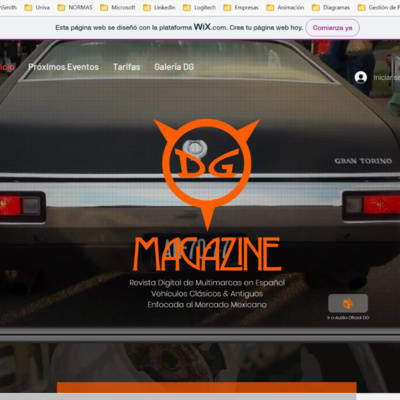Open the Diagramas bookmarks folder
This screenshot has height=400, width=400.
[x=331, y=7]
